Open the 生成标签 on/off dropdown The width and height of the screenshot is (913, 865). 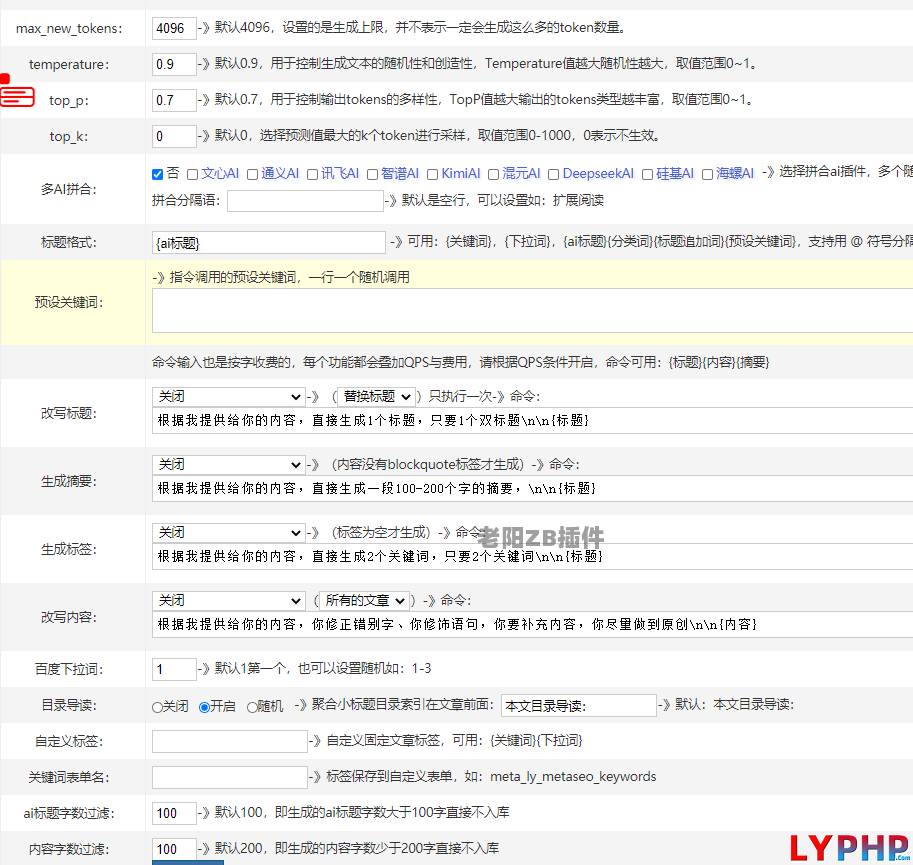(229, 533)
